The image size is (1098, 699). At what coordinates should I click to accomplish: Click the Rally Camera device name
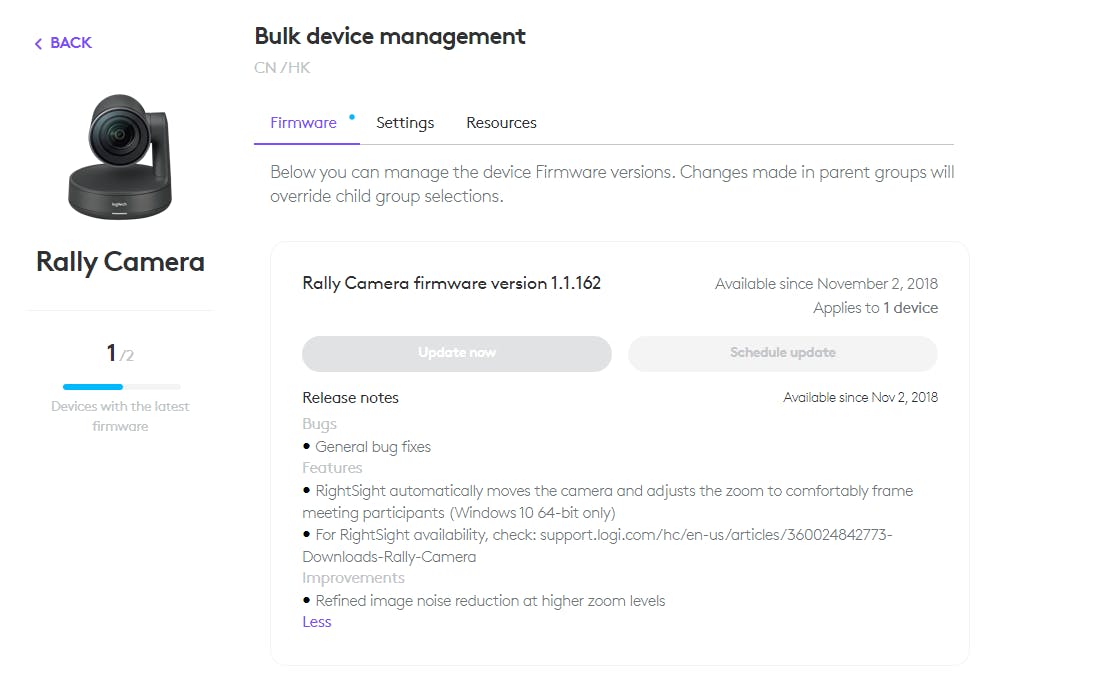(x=120, y=262)
